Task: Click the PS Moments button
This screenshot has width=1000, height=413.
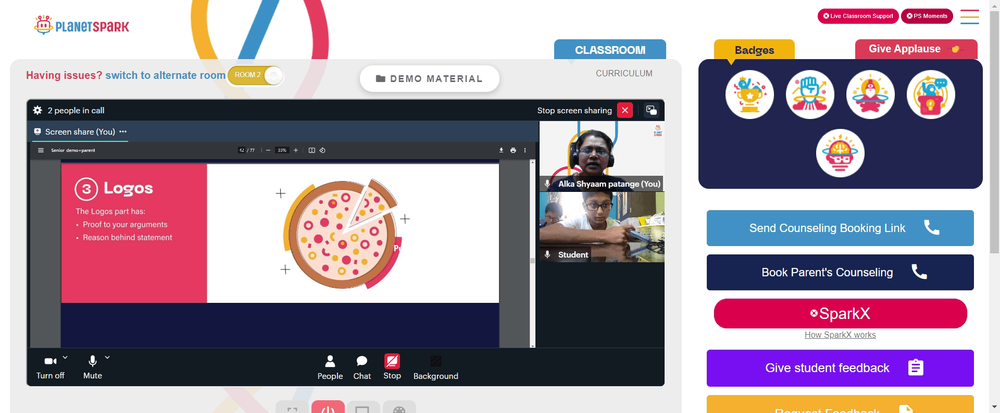Action: pyautogui.click(x=927, y=16)
